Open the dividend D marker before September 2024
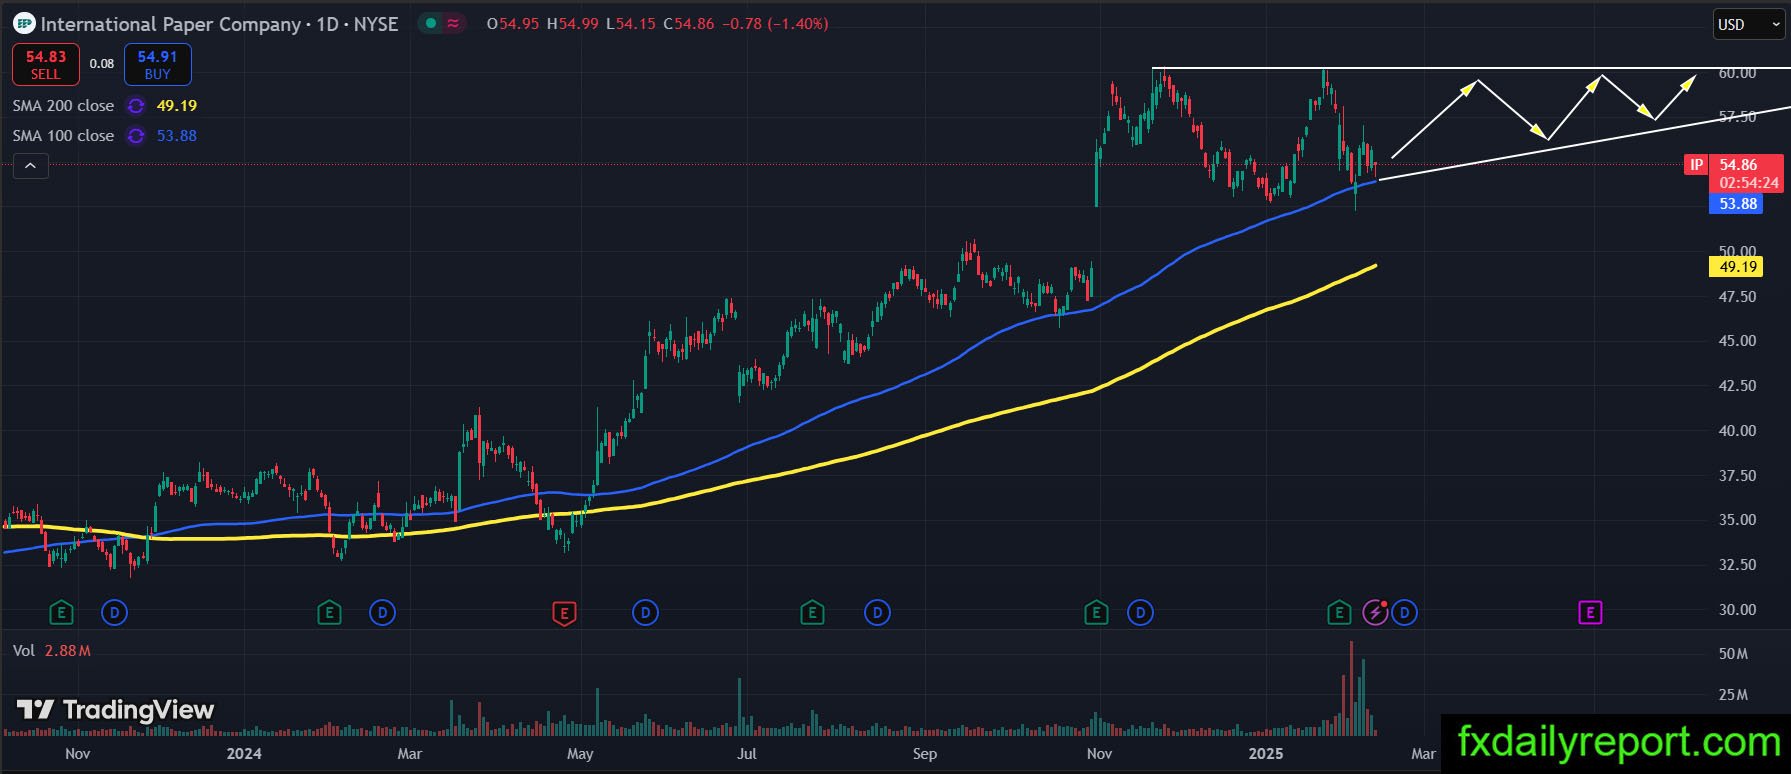The image size is (1791, 774). [877, 612]
